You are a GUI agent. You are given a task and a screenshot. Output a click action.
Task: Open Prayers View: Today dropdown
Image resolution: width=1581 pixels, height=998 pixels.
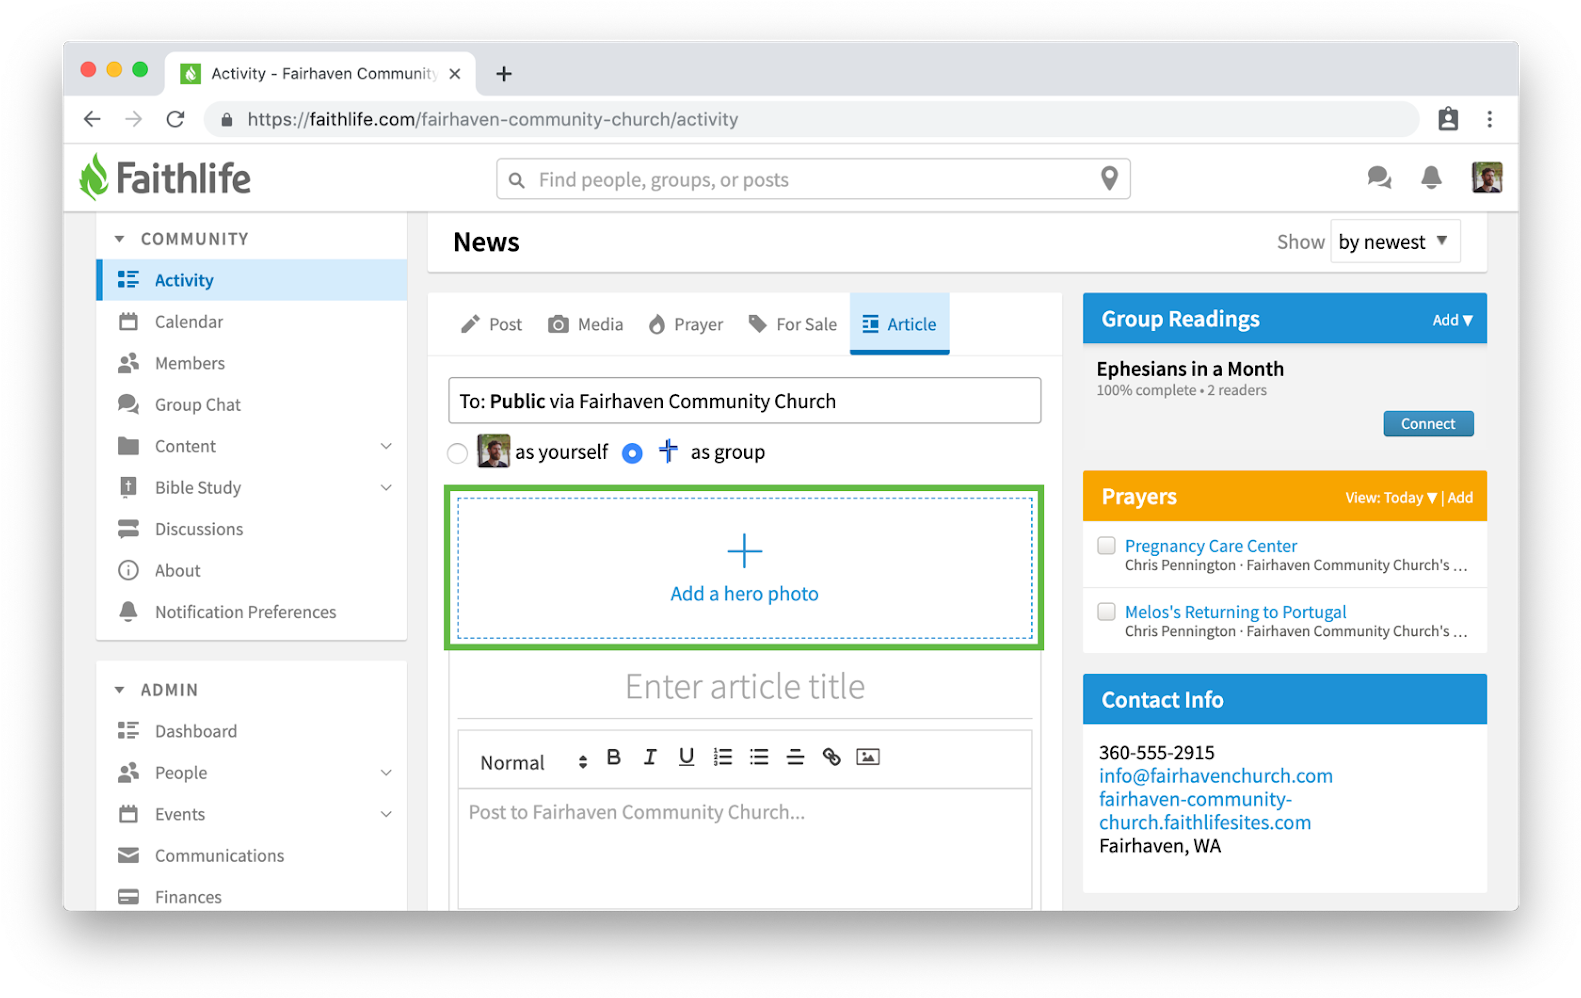(x=1390, y=498)
